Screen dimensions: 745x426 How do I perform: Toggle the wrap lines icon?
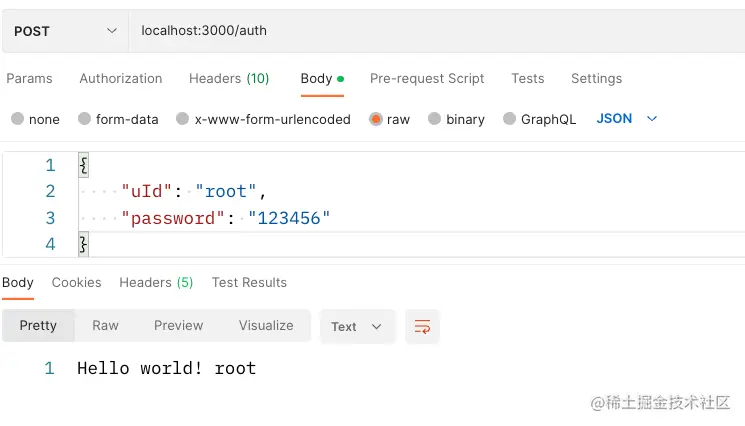[x=422, y=327]
